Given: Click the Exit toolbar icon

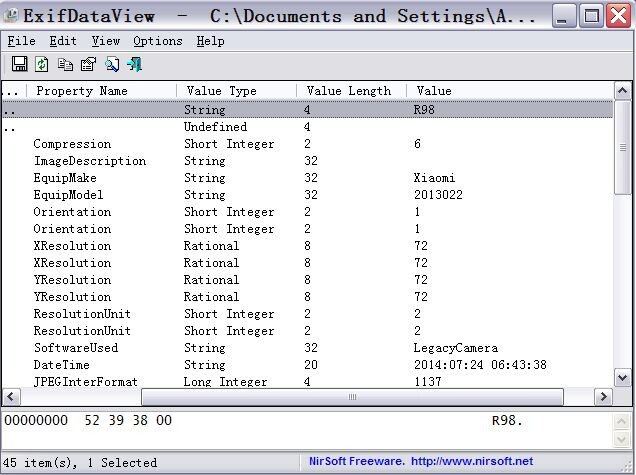Looking at the screenshot, I should 135,64.
